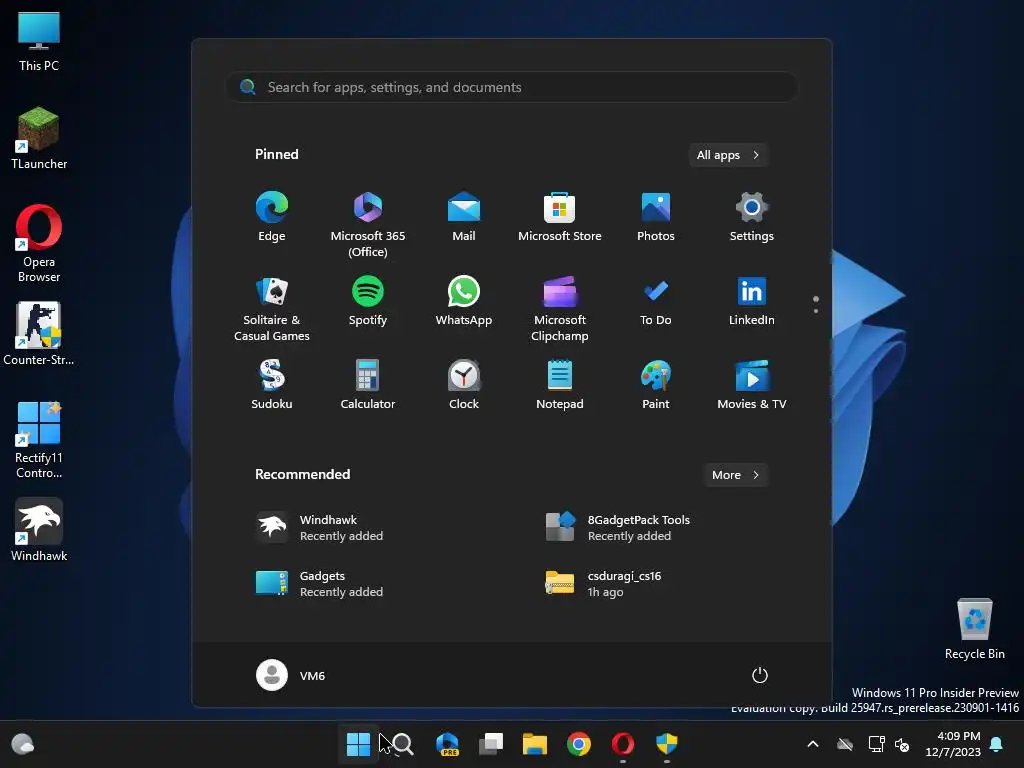Open the Photos app
Viewport: 1024px width, 768px height.
tap(656, 217)
